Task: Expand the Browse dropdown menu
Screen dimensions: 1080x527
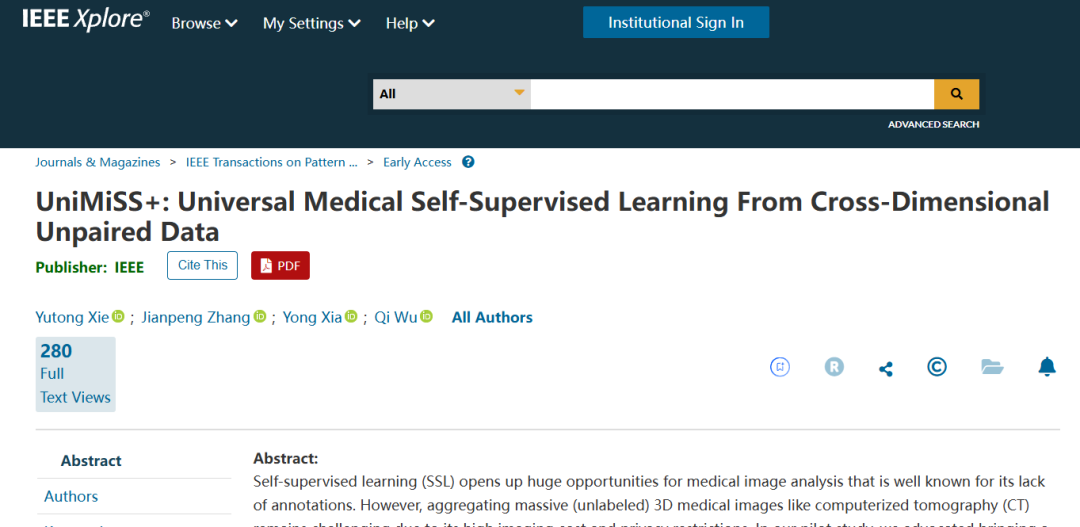Action: click(205, 23)
